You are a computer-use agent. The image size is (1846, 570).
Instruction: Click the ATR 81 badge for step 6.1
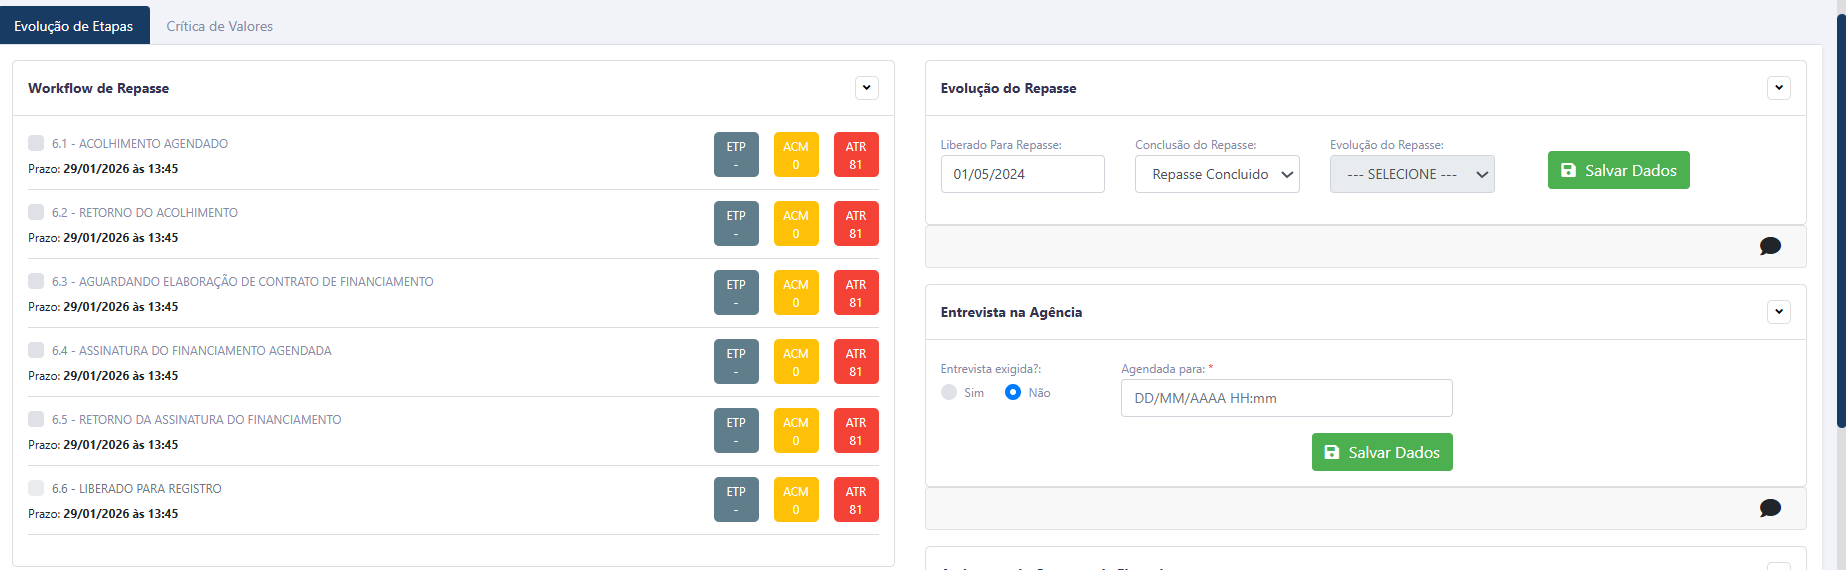pyautogui.click(x=856, y=155)
